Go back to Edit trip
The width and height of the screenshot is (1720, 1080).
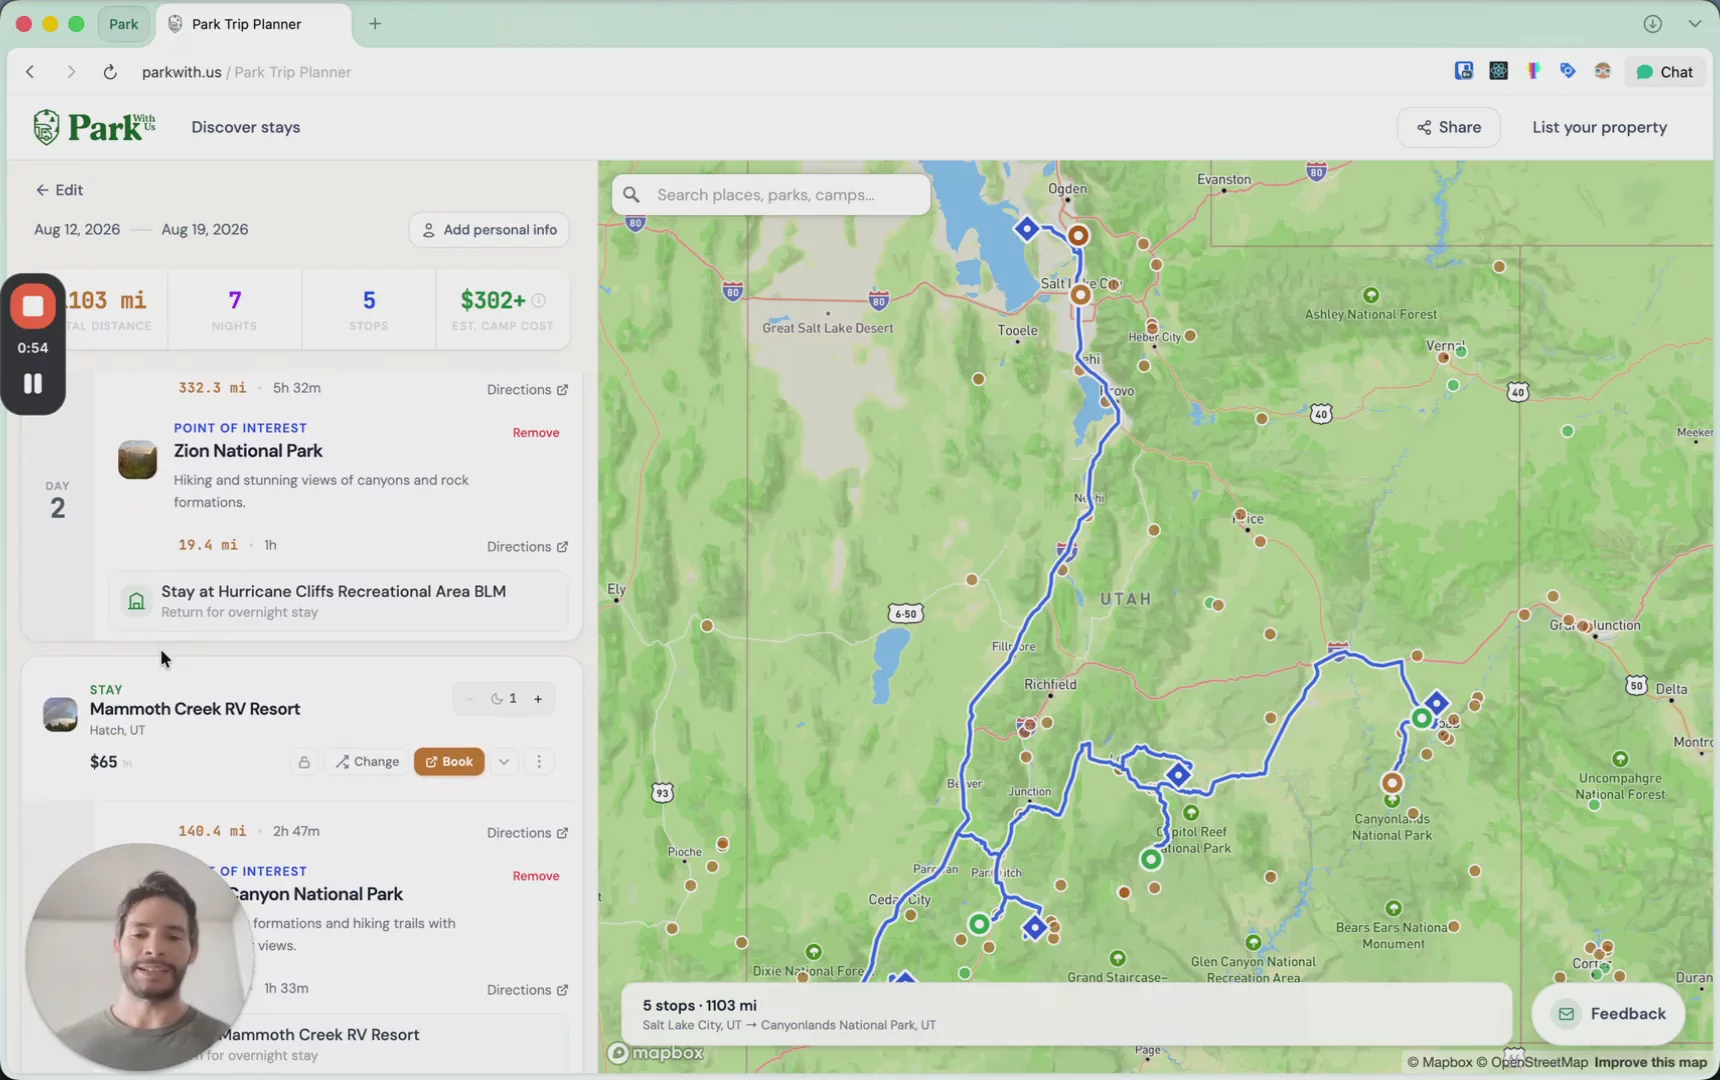tap(59, 190)
